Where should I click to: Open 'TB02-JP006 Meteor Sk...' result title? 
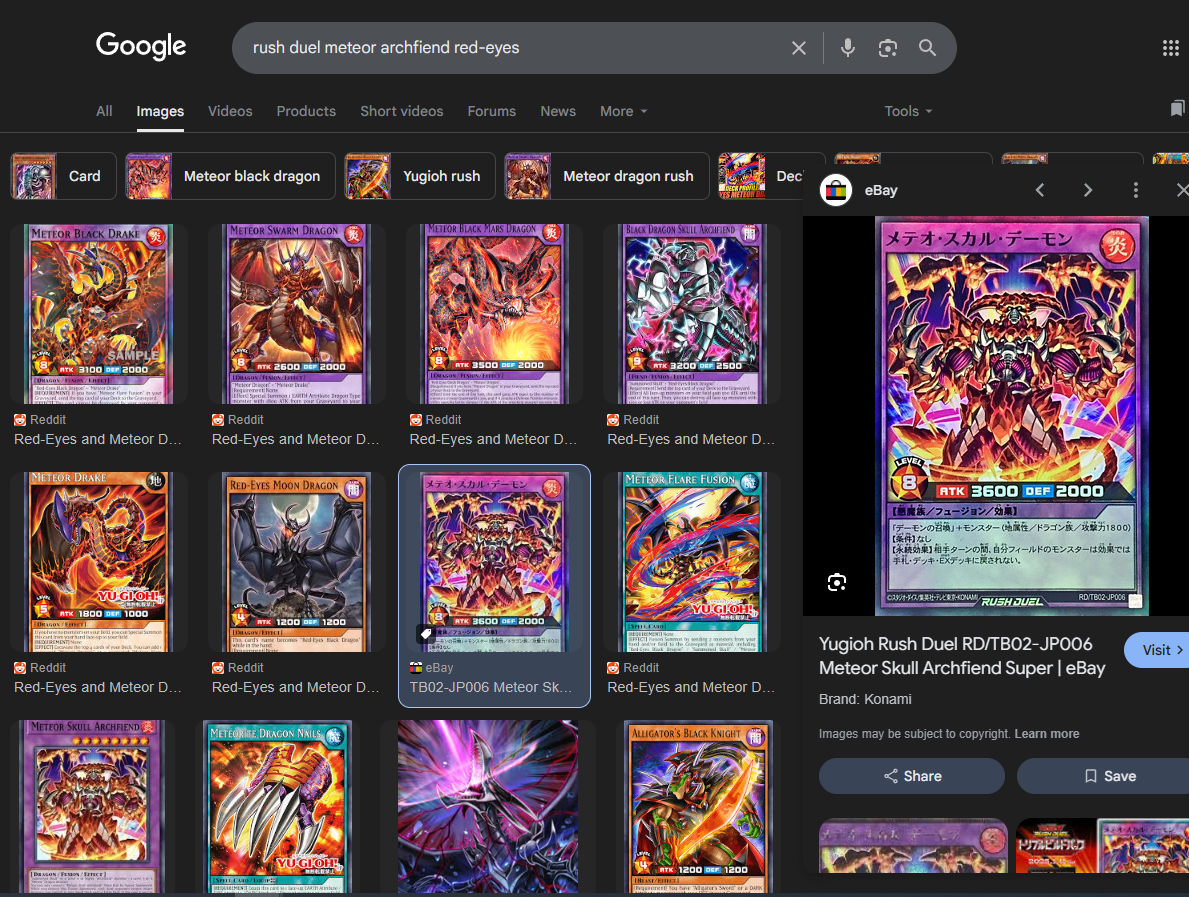click(491, 688)
